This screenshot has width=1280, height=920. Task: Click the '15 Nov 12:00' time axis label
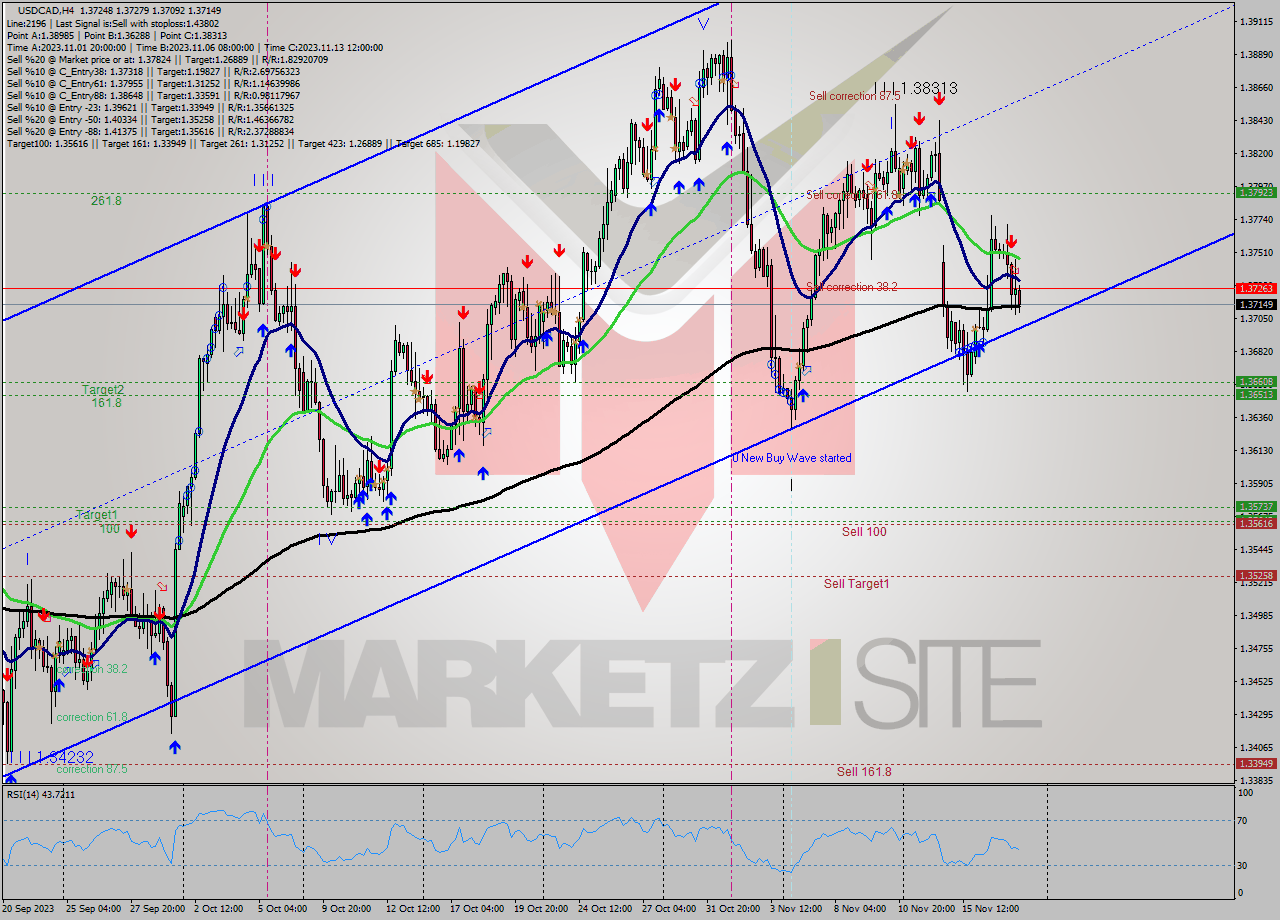coord(990,909)
